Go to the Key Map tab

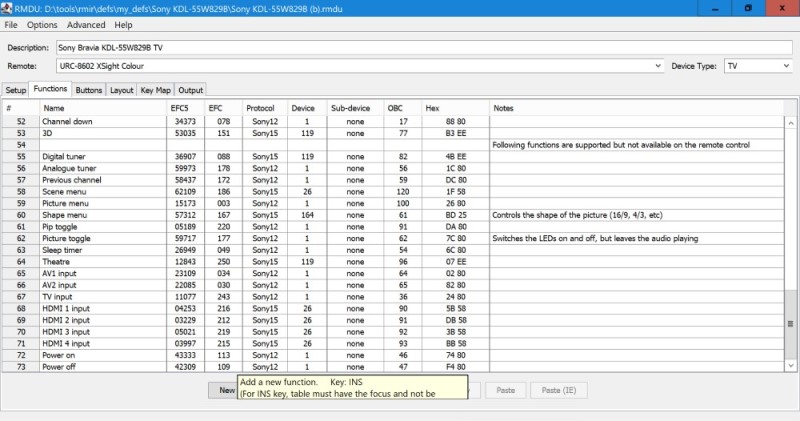pyautogui.click(x=155, y=90)
